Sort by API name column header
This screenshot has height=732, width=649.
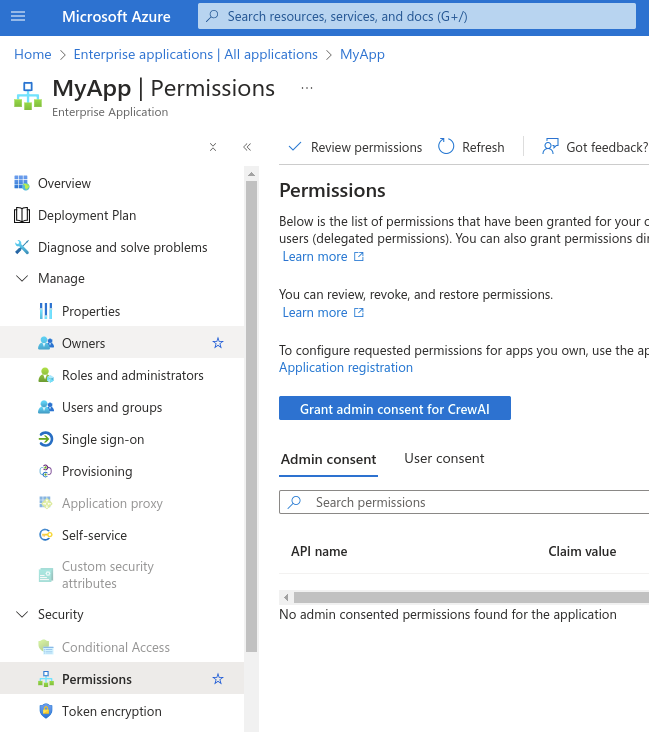point(319,551)
